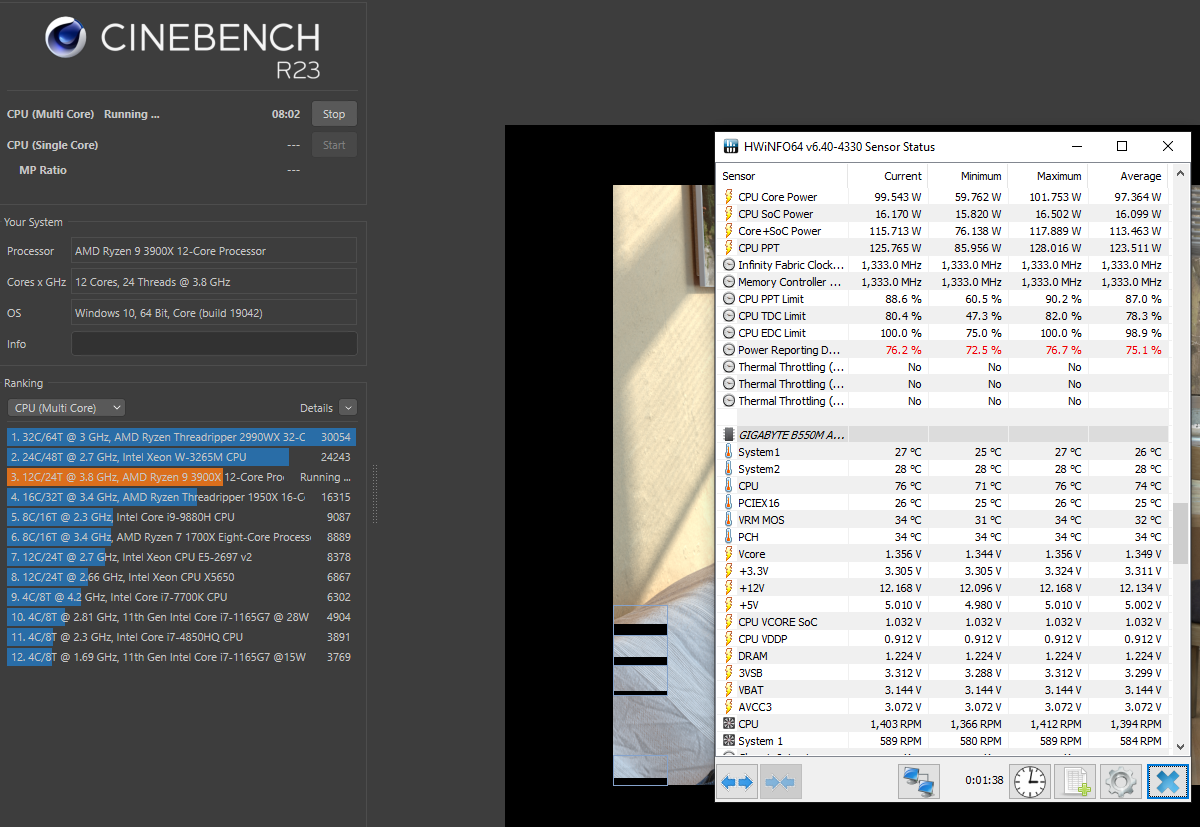1200x827 pixels.
Task: Click the Minimum column header
Action: (967, 176)
